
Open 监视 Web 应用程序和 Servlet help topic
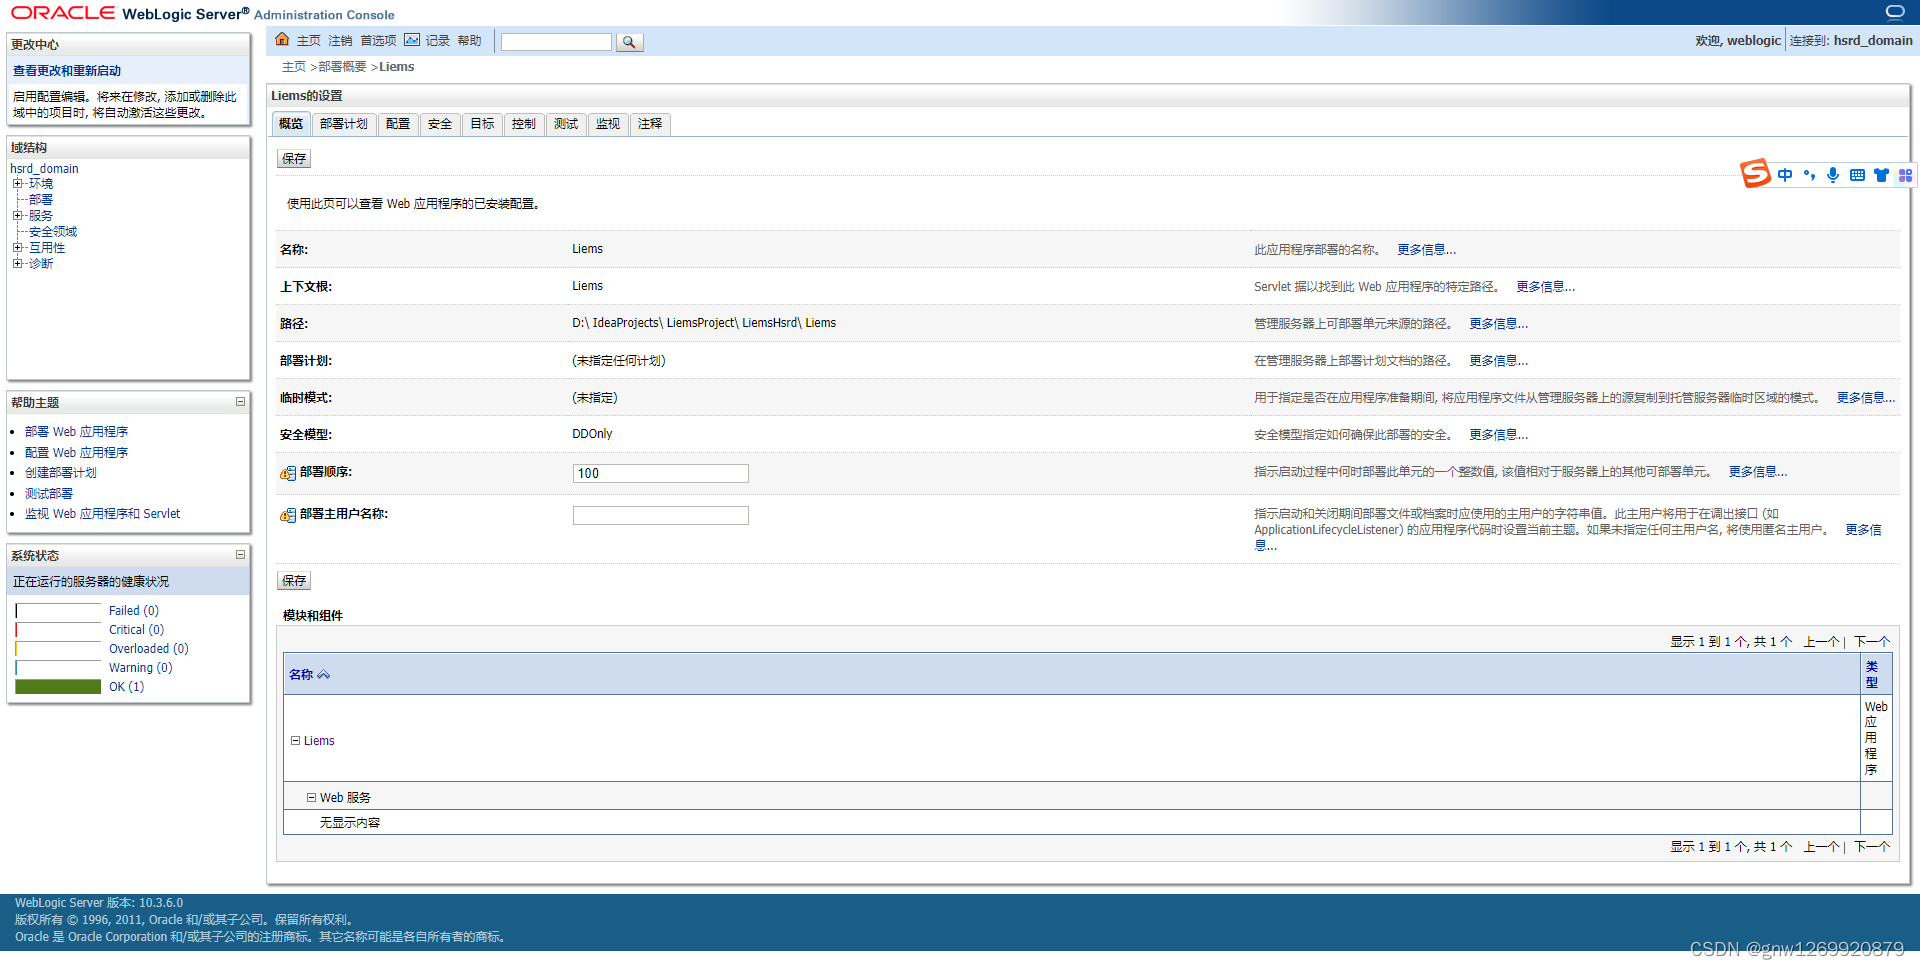(102, 514)
